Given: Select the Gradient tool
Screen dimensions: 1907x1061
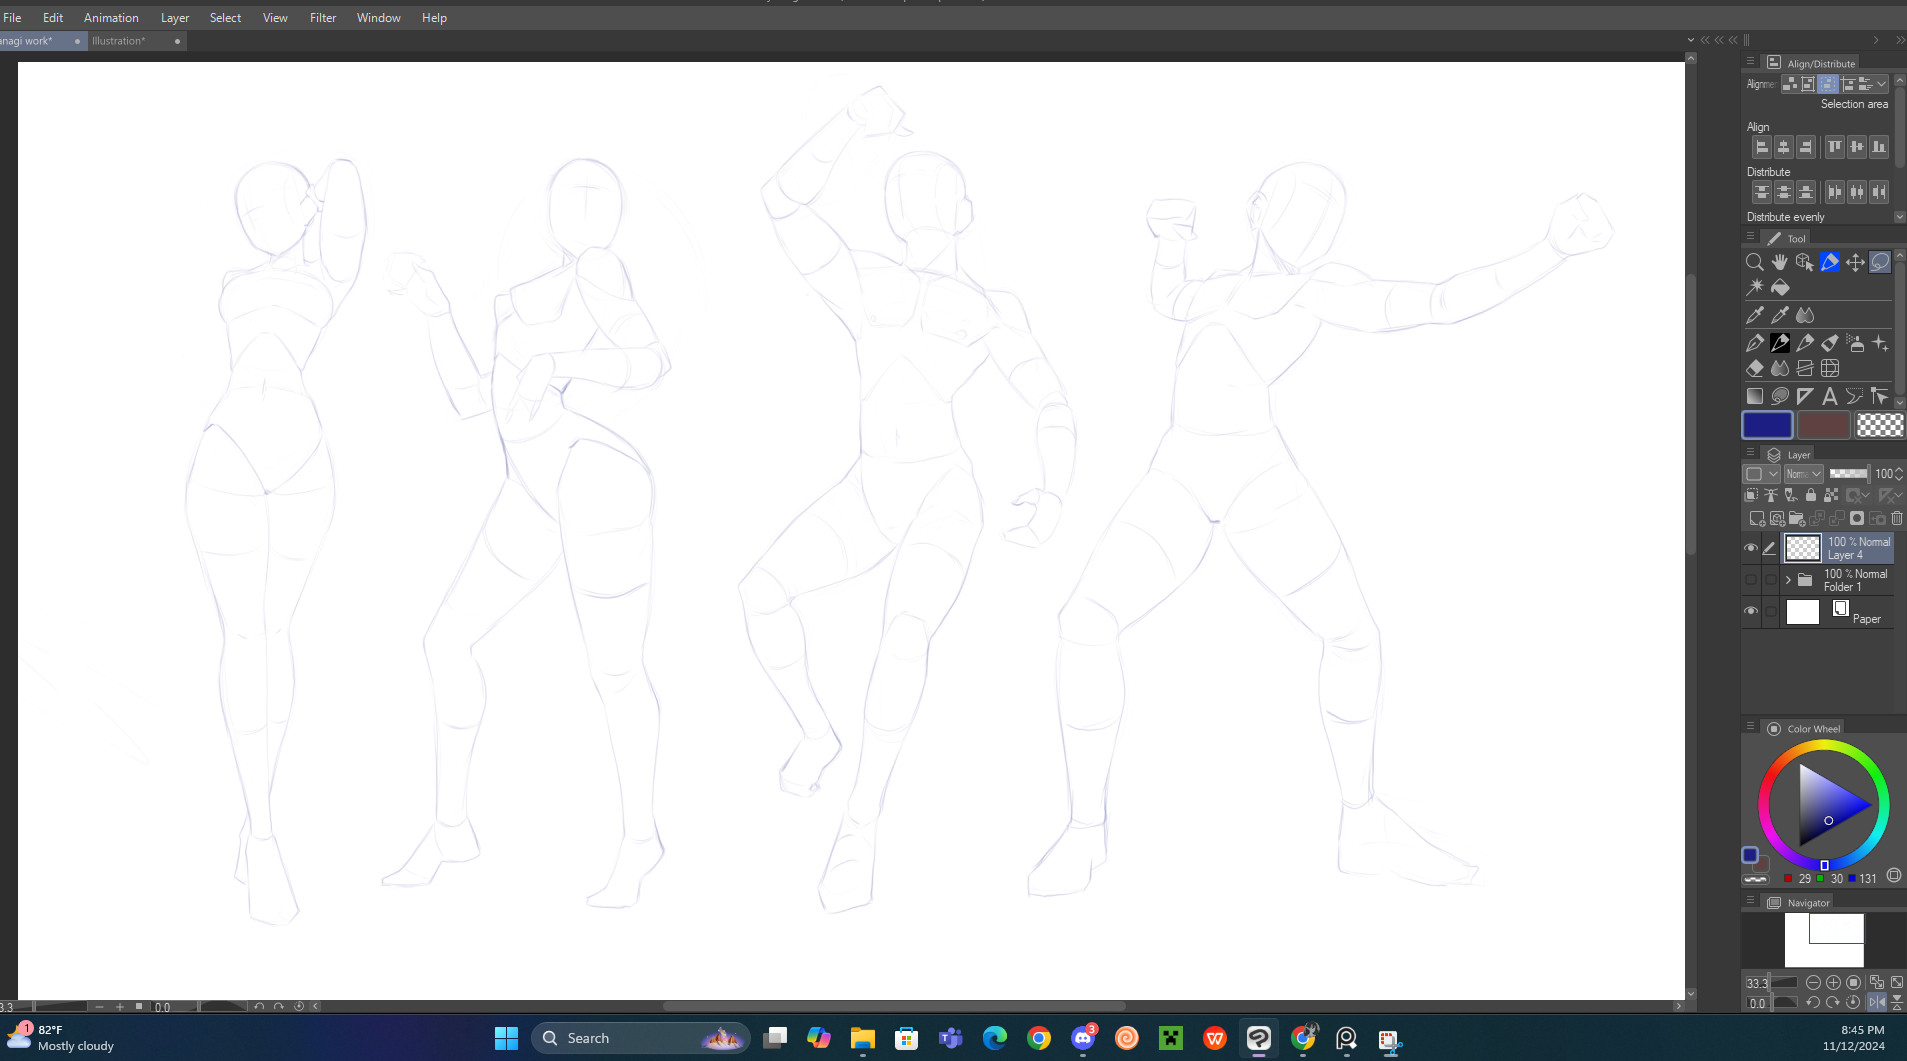Looking at the screenshot, I should [1754, 396].
